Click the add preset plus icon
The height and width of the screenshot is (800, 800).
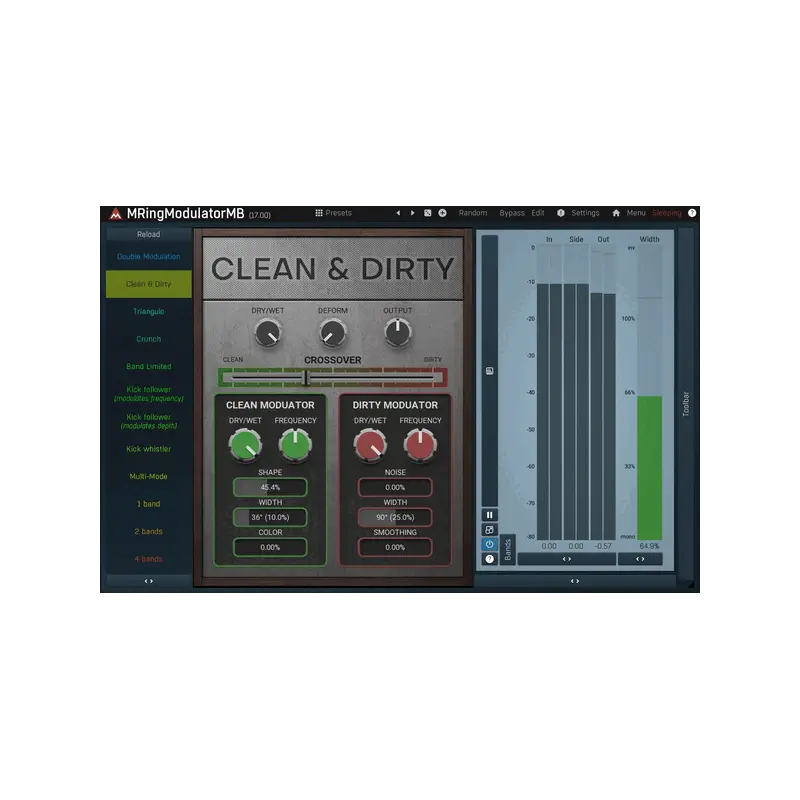442,213
